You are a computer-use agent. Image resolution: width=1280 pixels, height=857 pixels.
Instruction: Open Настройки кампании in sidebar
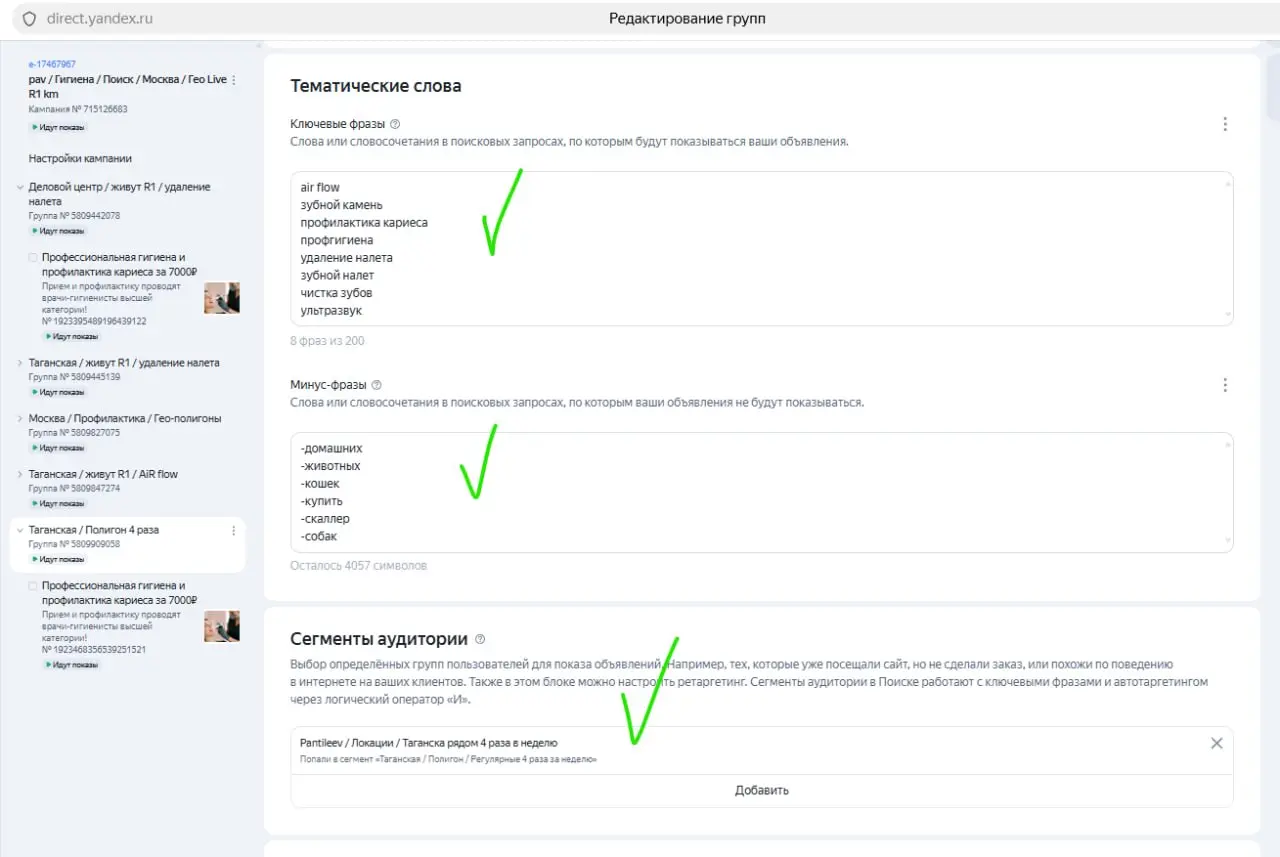pyautogui.click(x=80, y=158)
